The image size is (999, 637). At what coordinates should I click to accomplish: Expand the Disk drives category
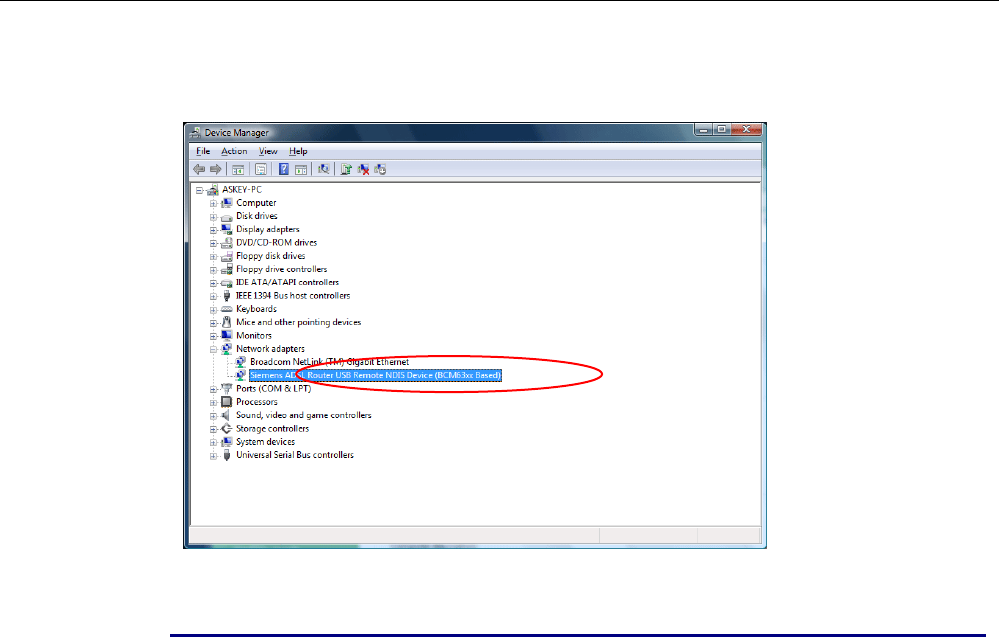click(x=213, y=217)
